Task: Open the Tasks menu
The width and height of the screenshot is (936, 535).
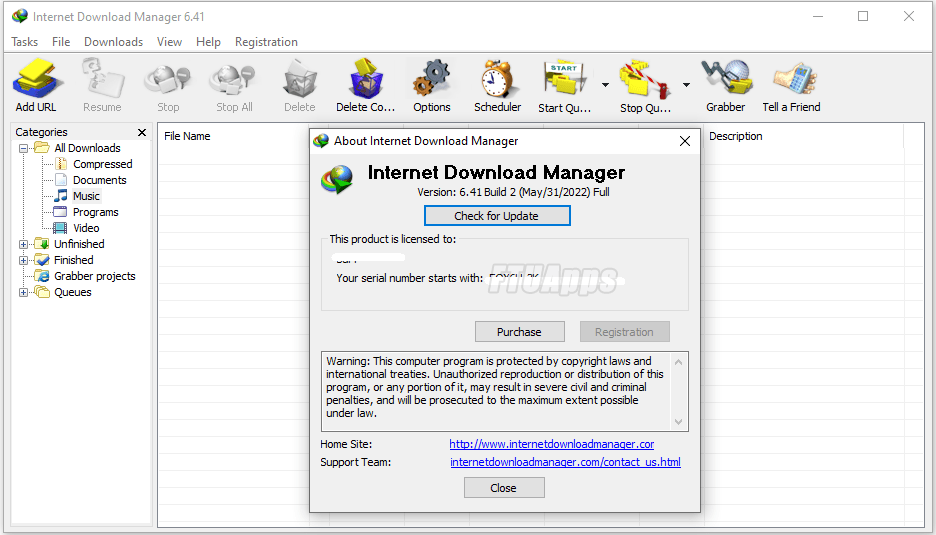Action: tap(24, 42)
